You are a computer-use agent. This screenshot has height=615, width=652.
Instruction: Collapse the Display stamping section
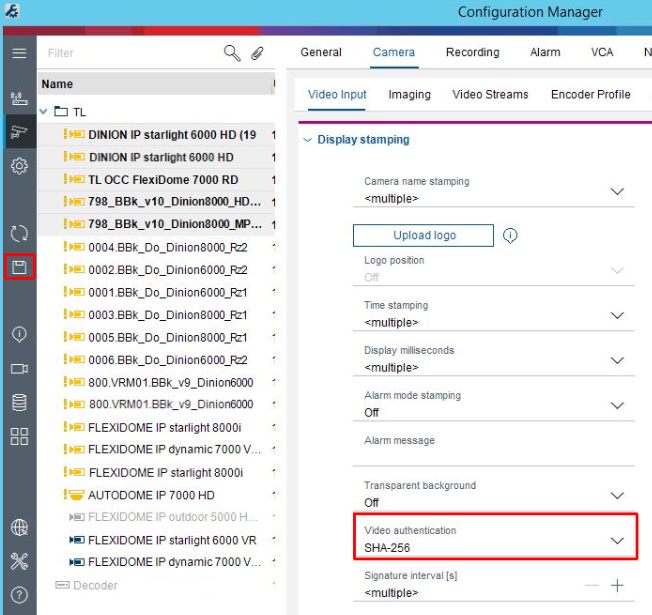[x=307, y=140]
